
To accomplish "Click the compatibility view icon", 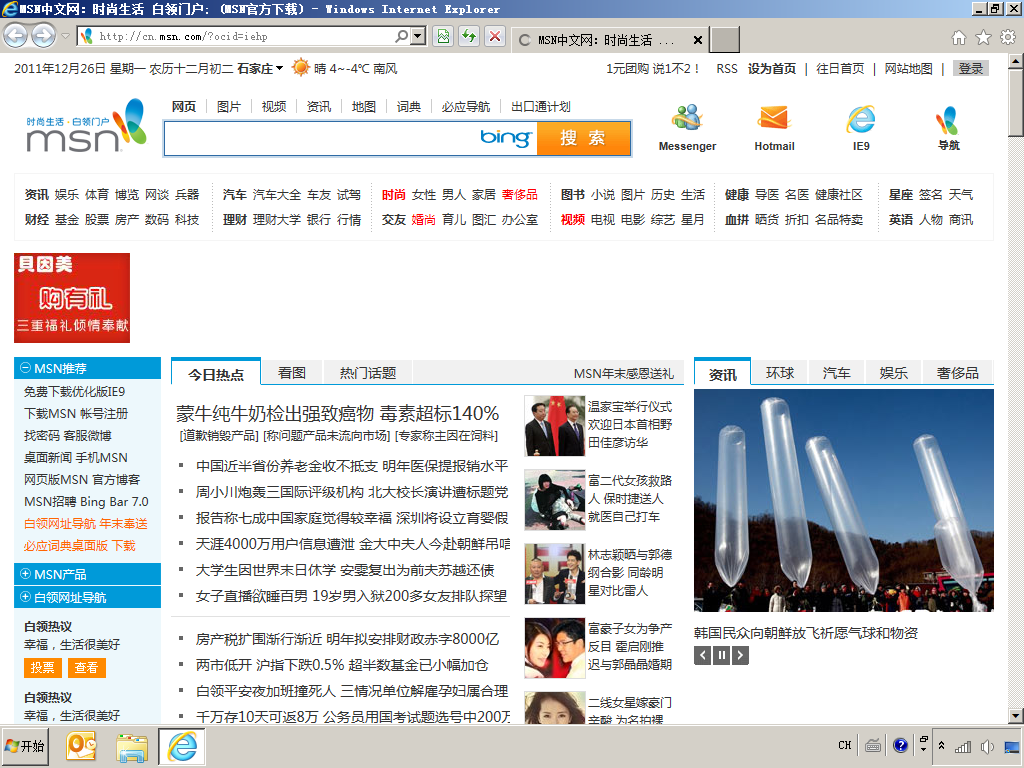I will (443, 37).
